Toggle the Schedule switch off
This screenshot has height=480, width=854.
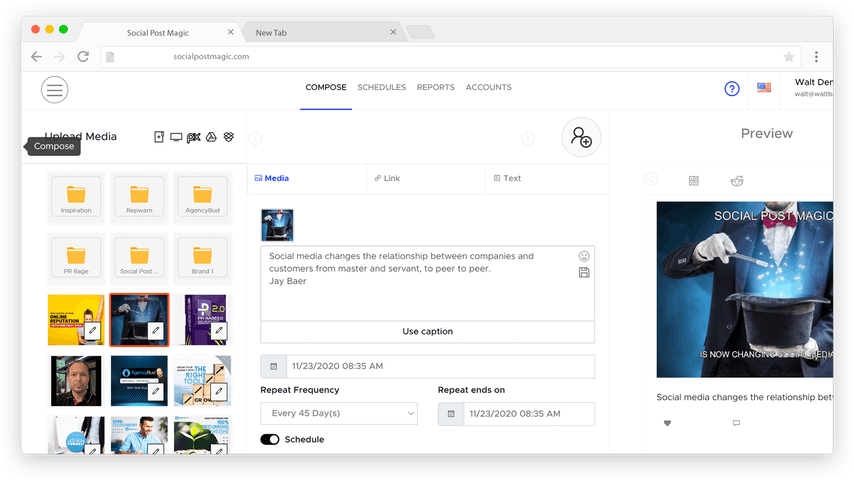(x=270, y=440)
